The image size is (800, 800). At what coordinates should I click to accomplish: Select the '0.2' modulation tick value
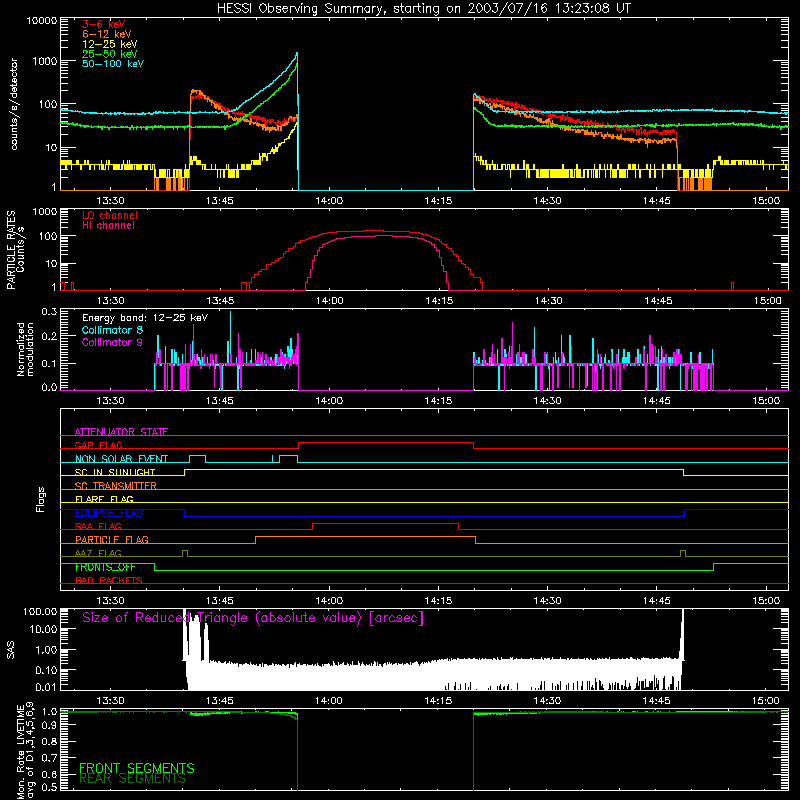click(49, 337)
